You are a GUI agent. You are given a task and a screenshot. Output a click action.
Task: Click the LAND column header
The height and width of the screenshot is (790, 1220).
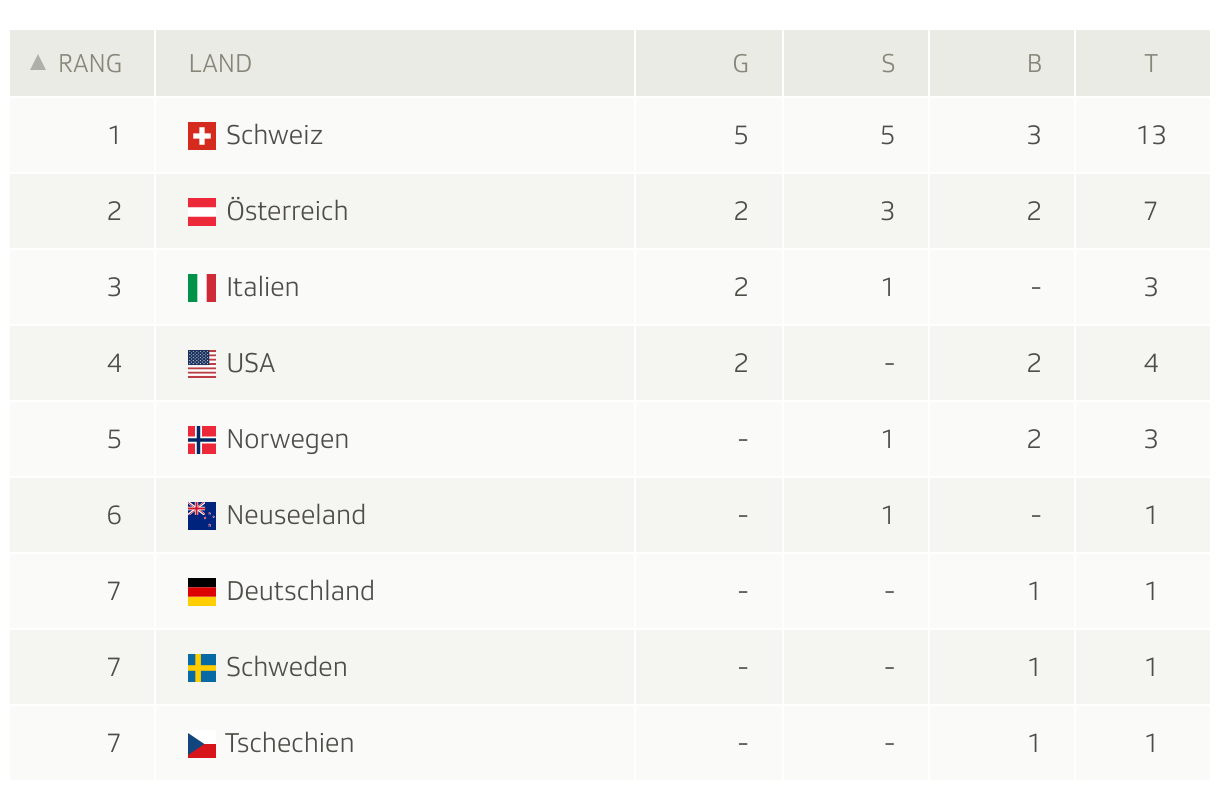[220, 62]
